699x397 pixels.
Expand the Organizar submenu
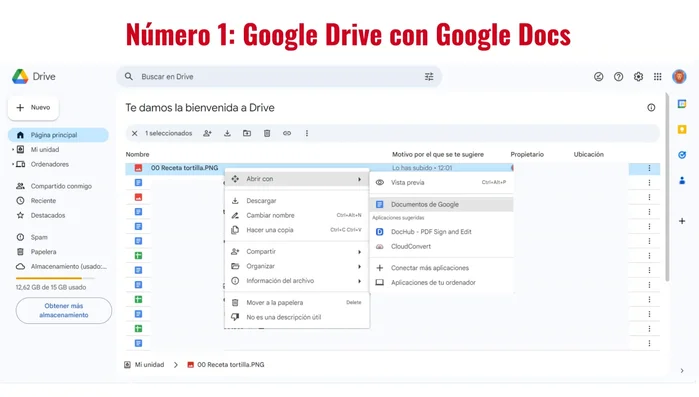(x=297, y=266)
